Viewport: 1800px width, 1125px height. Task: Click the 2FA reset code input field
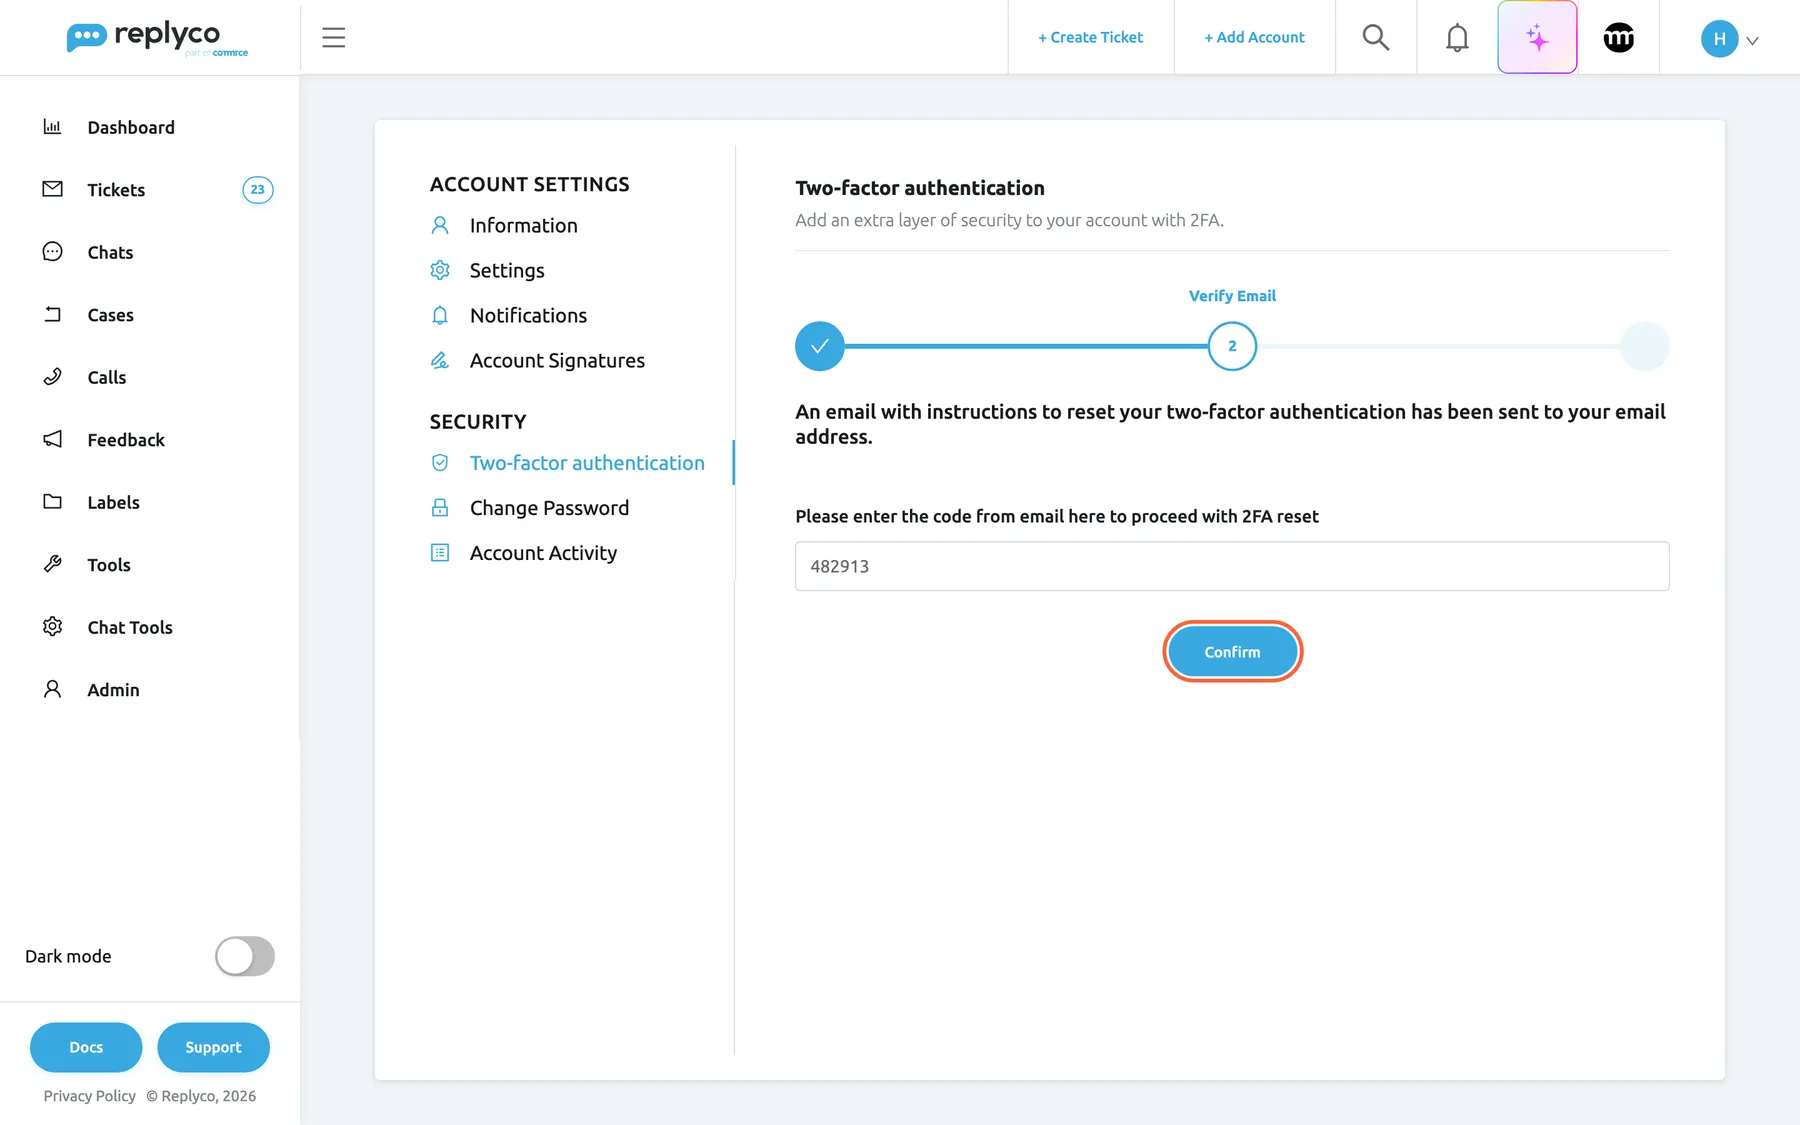pos(1232,566)
